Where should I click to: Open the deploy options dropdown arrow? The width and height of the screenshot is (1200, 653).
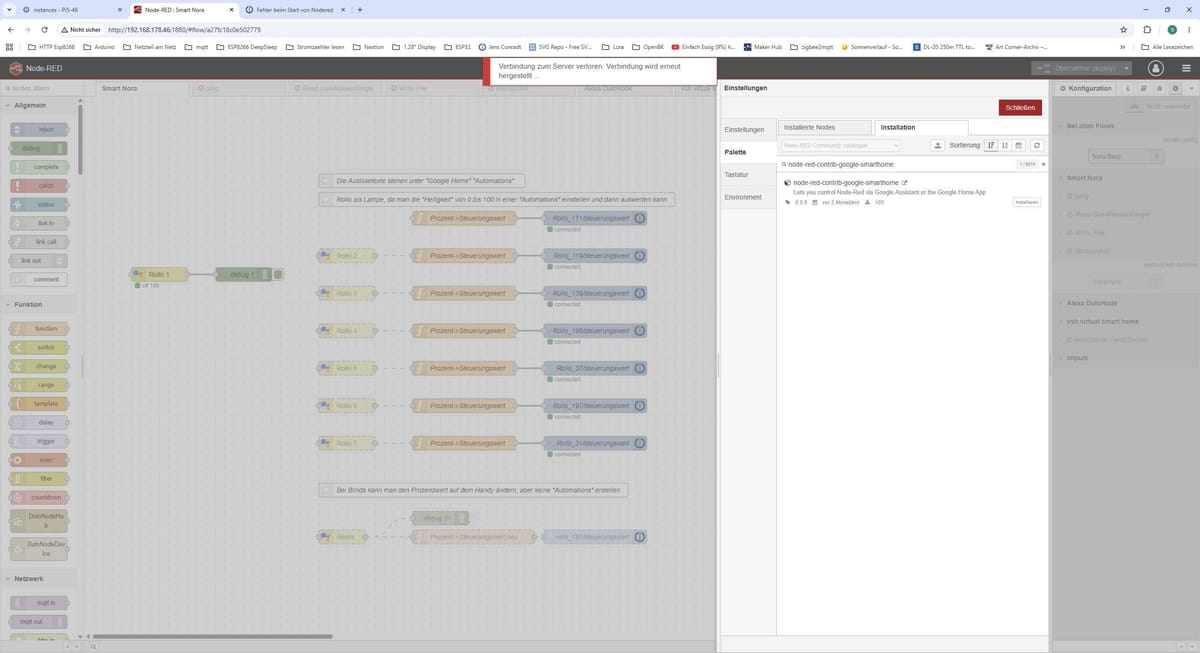pos(1127,68)
